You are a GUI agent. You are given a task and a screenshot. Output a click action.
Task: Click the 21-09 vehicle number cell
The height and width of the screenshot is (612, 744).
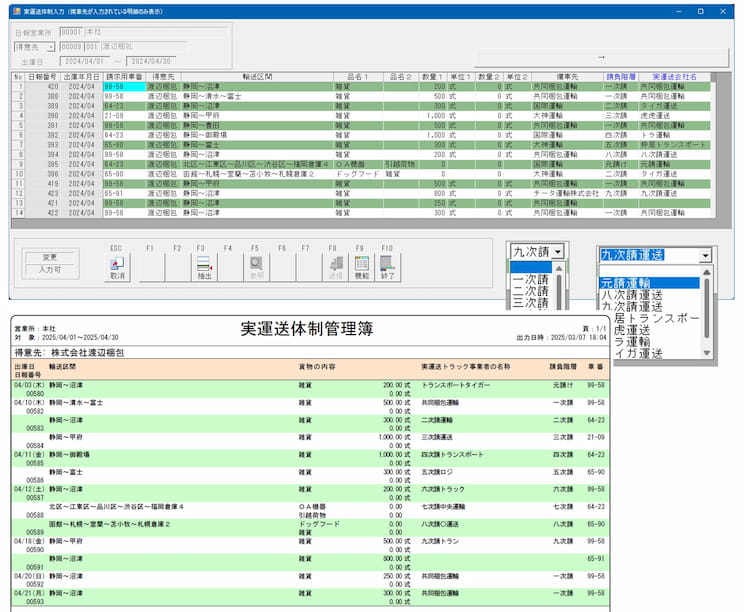[124, 116]
